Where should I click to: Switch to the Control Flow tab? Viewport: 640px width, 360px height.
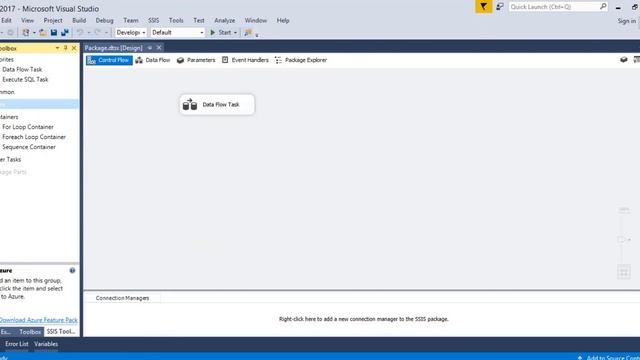tap(109, 60)
